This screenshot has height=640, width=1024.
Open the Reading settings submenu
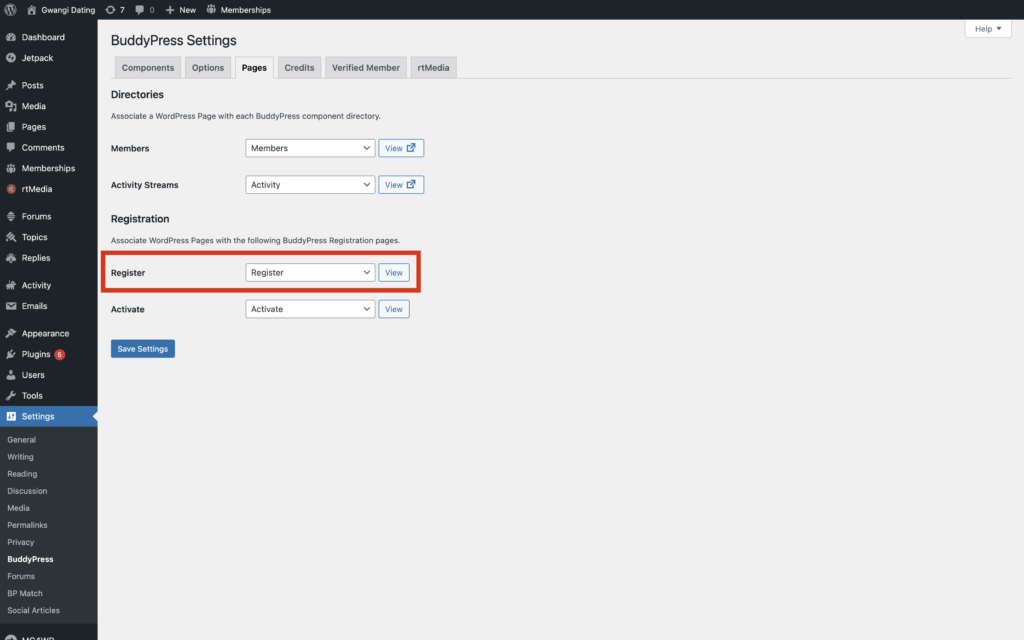[22, 473]
